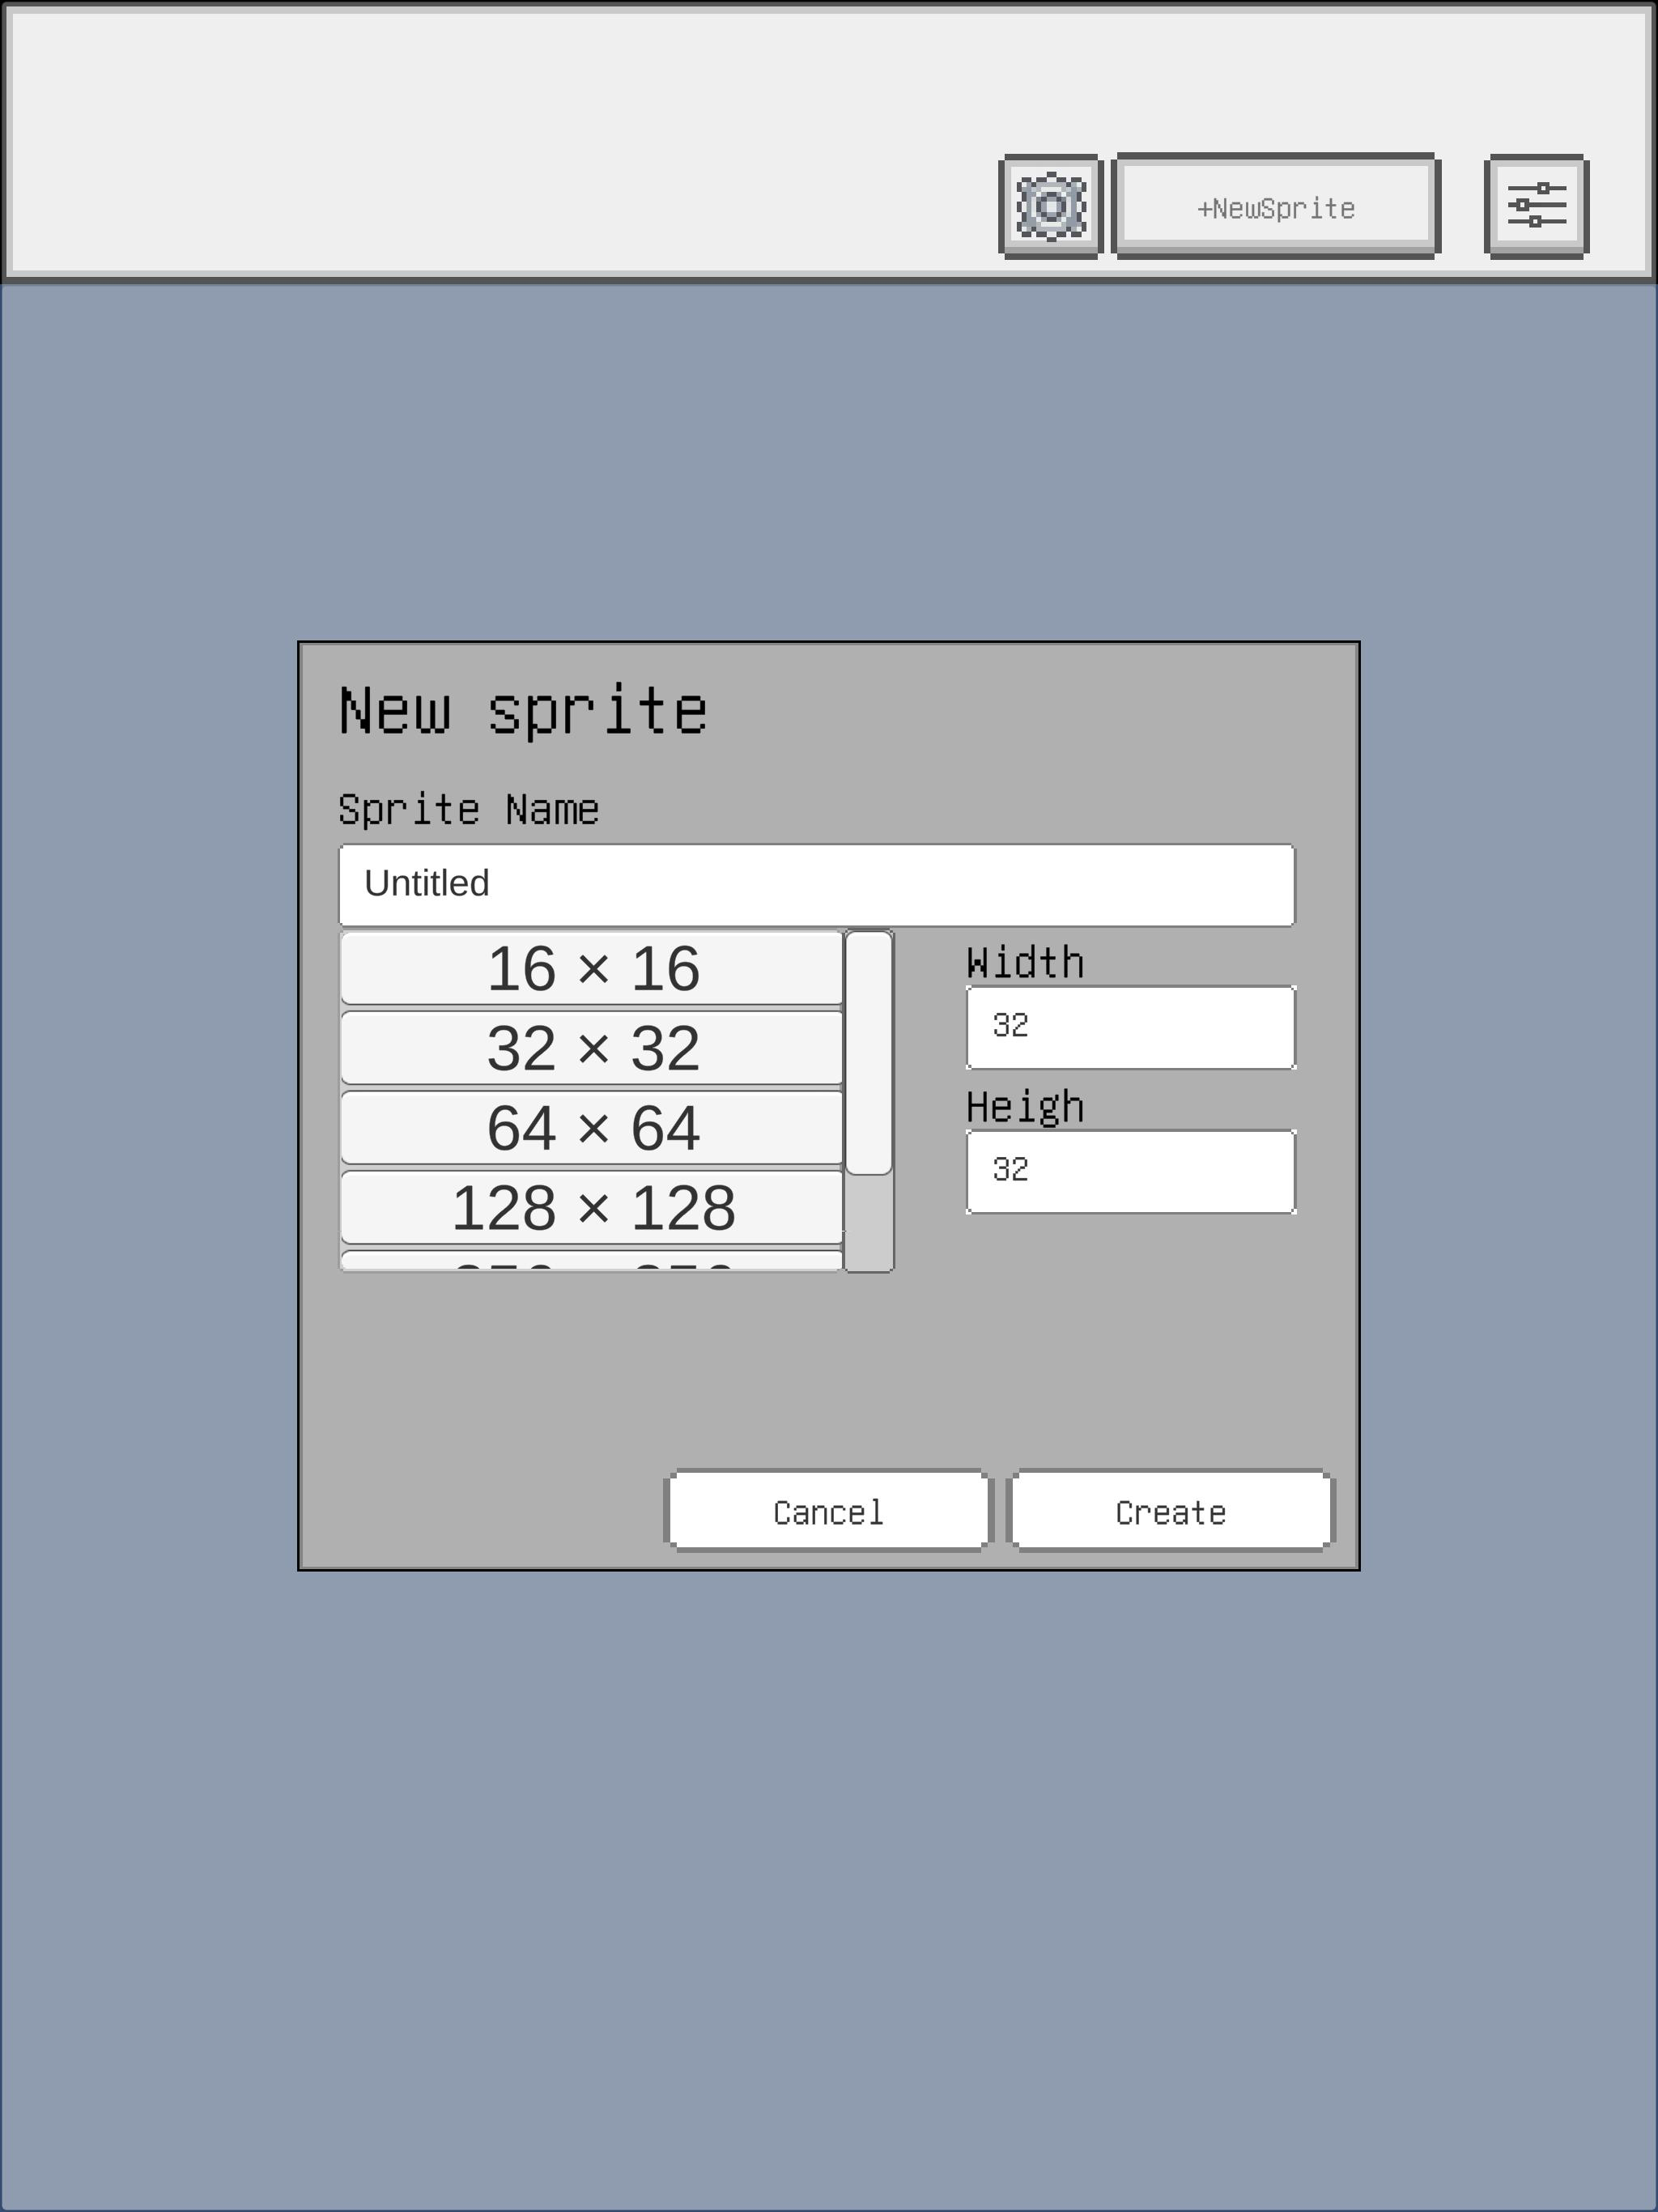This screenshot has height=2212, width=1658.
Task: Select the 16 × 16 size preset
Action: [x=592, y=968]
